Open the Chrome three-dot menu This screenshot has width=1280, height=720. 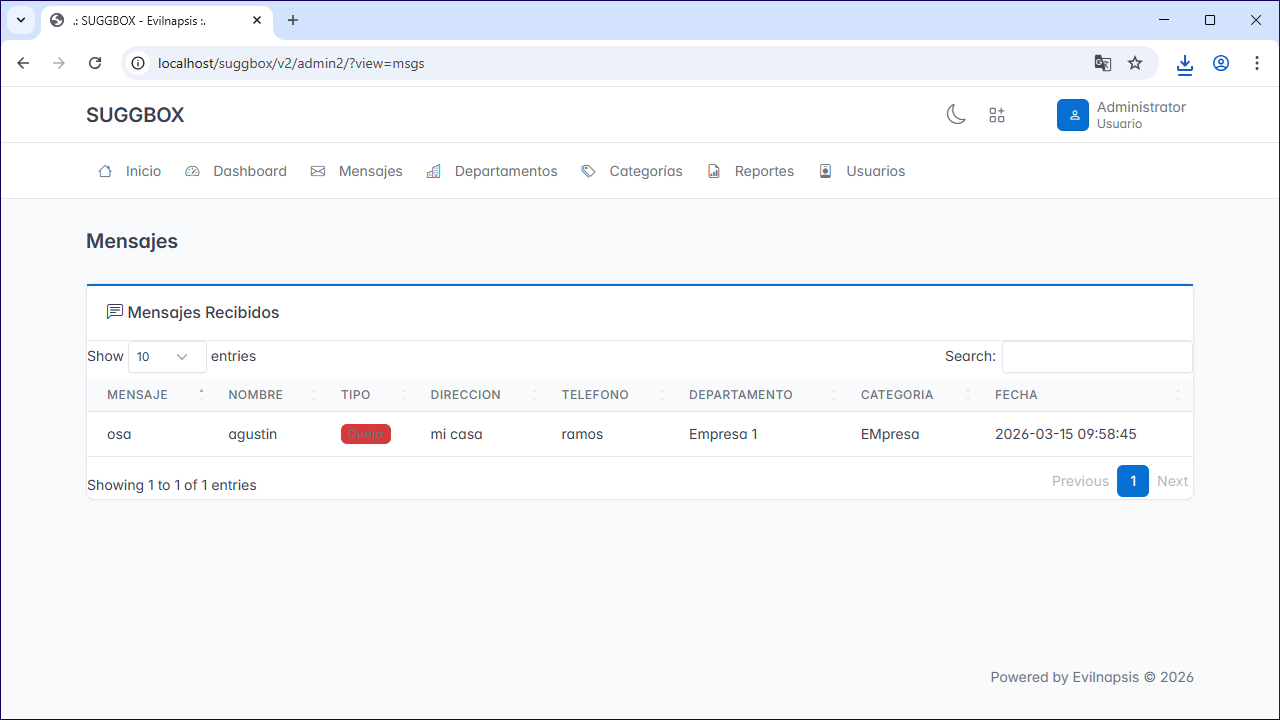coord(1257,63)
